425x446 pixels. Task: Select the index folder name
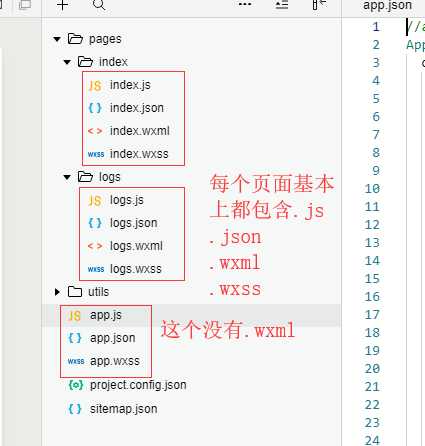[x=113, y=62]
